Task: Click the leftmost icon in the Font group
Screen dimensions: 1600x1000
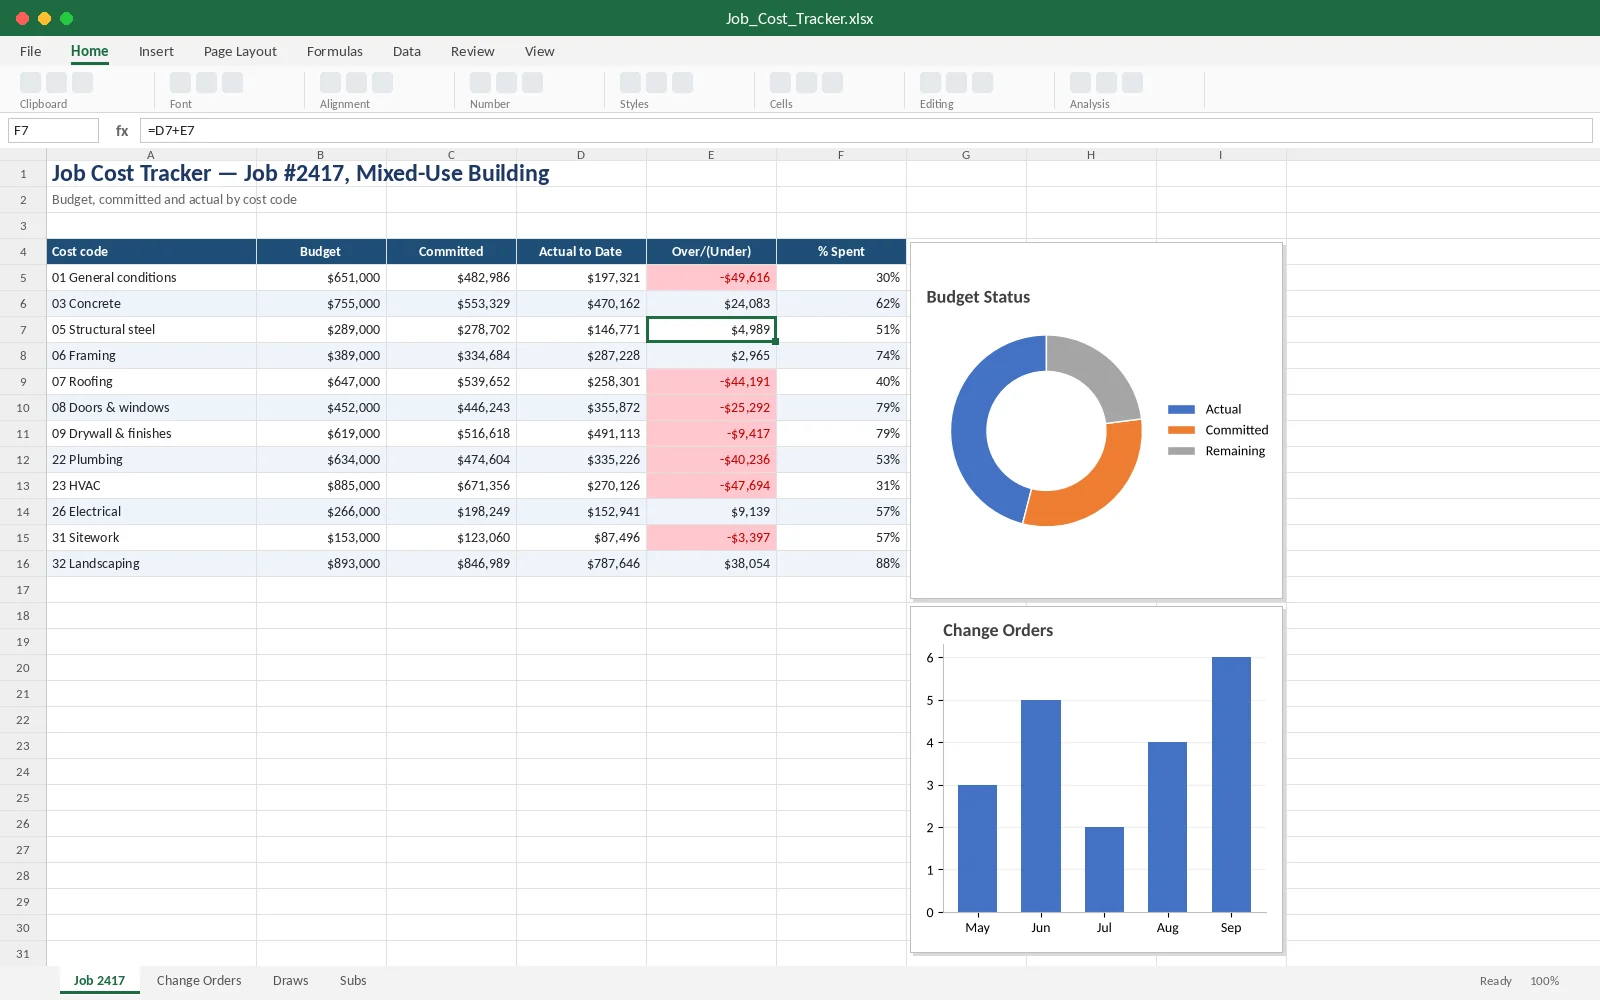Action: coord(181,83)
